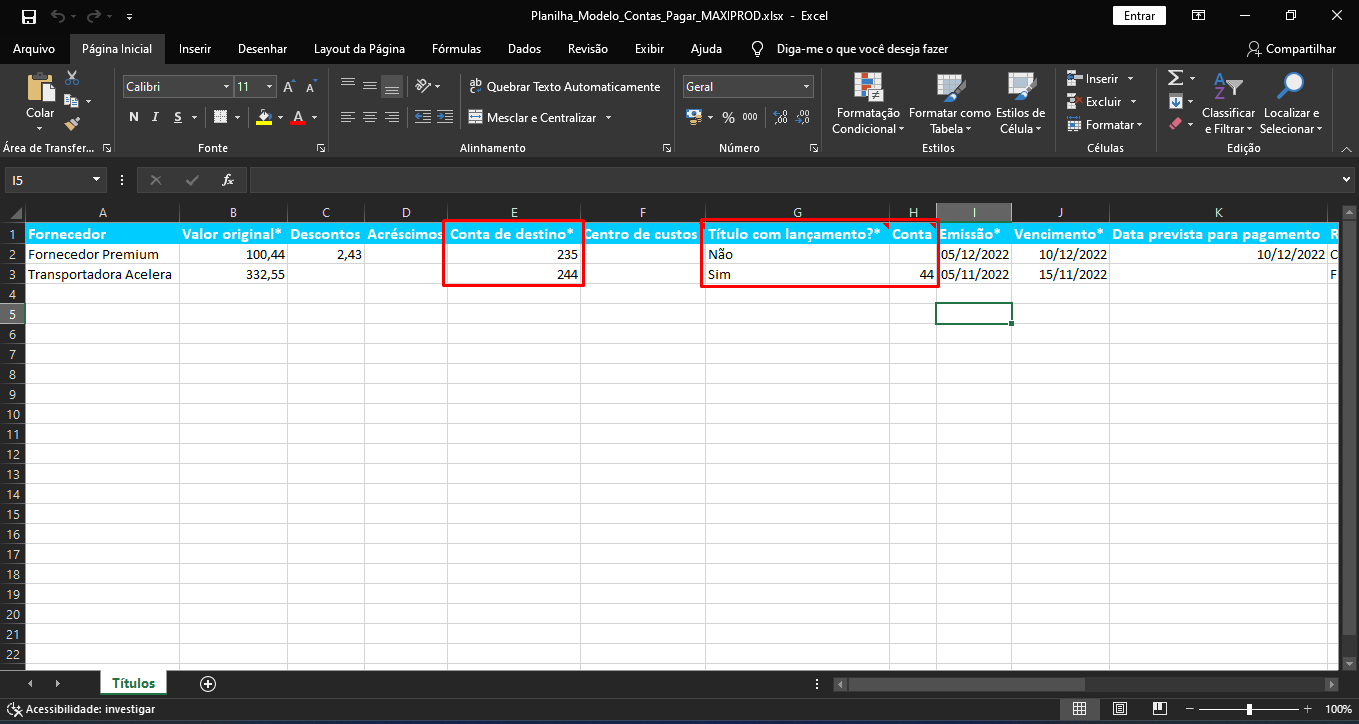1359x724 pixels.
Task: Expand the Formatação Condicional menu
Action: pyautogui.click(x=867, y=121)
